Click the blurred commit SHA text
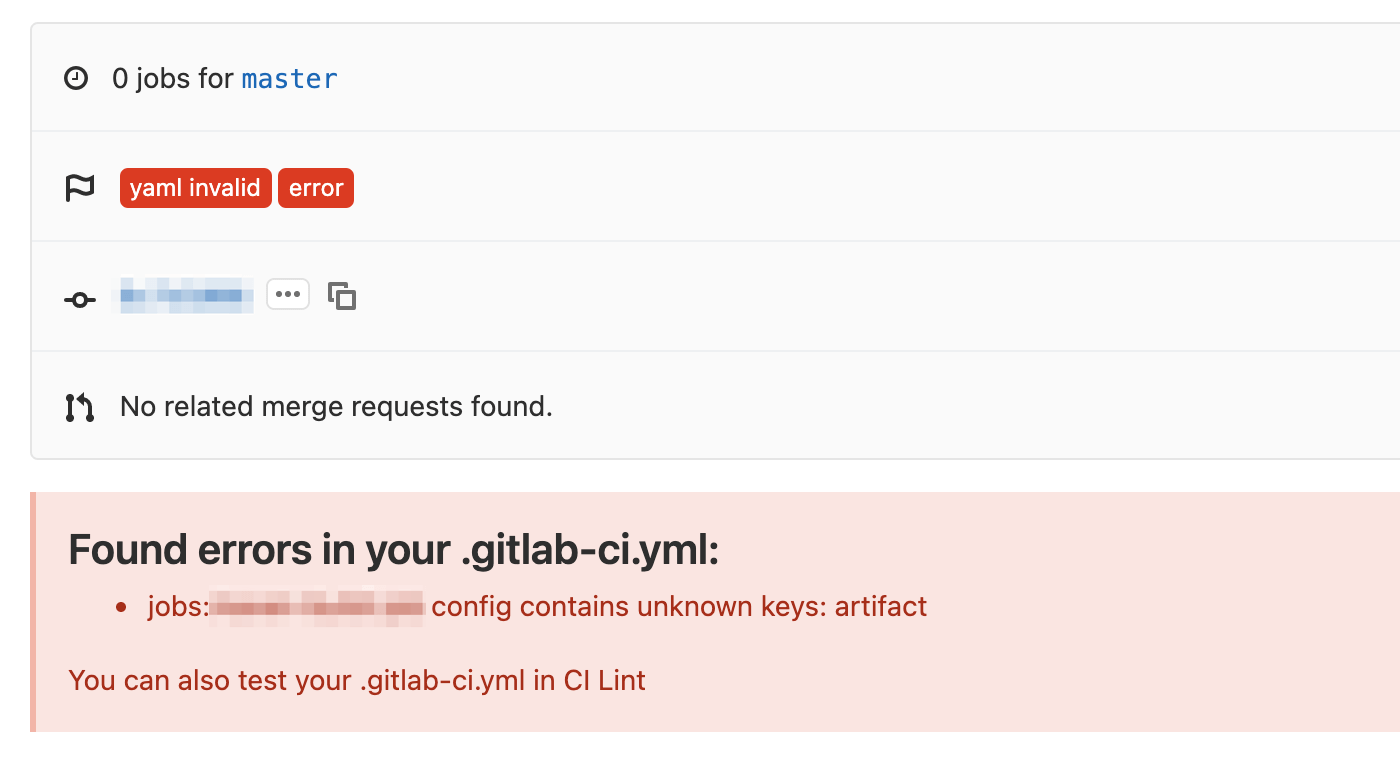The image size is (1400, 760). [184, 296]
